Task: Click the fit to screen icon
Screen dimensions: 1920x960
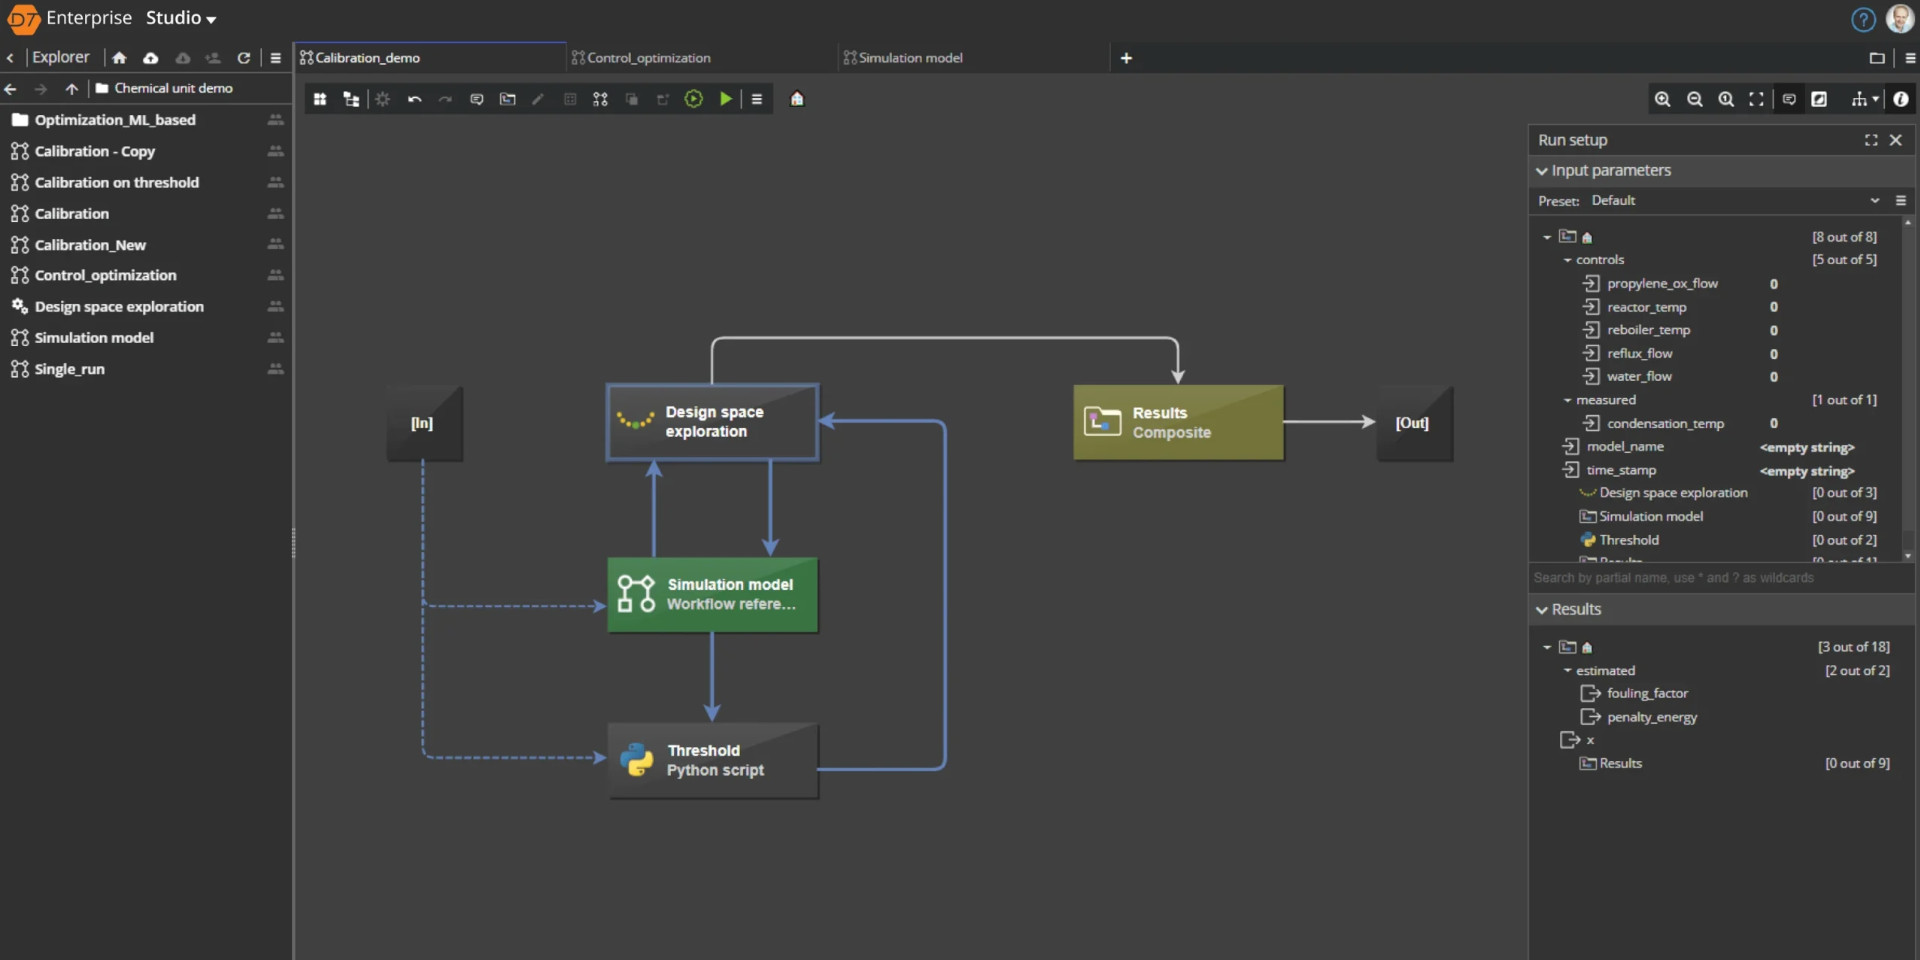Action: (x=1756, y=99)
